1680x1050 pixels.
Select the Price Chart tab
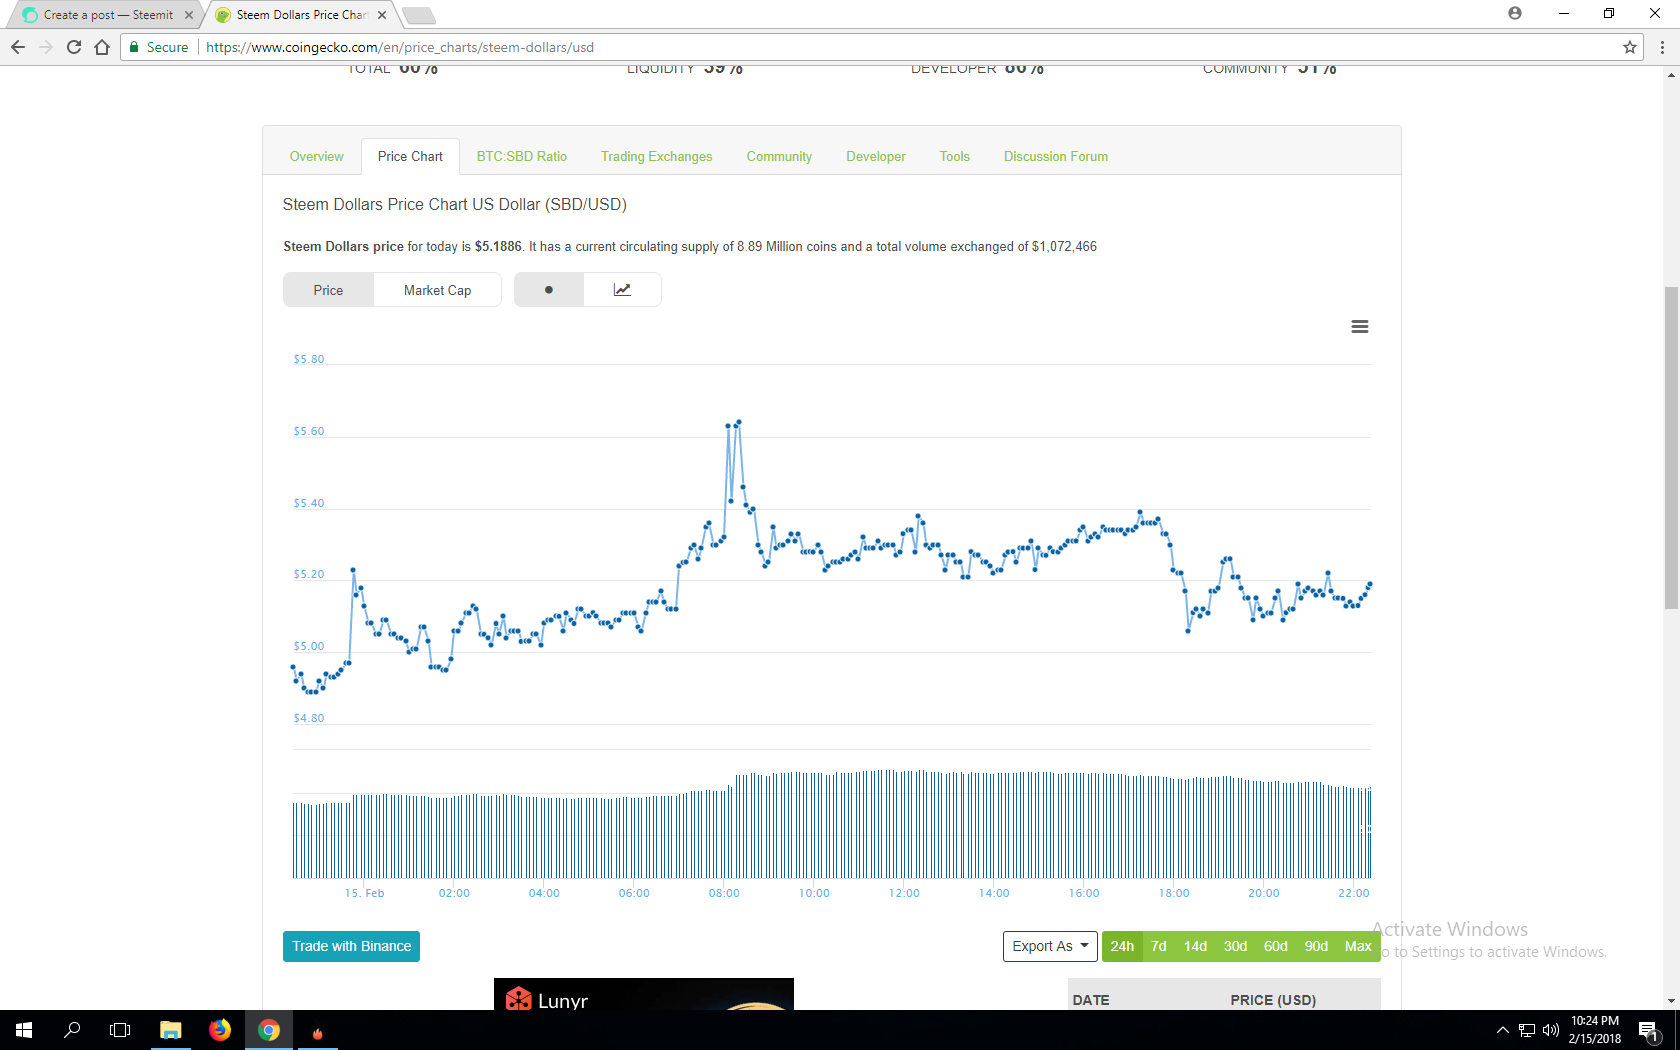coord(410,156)
